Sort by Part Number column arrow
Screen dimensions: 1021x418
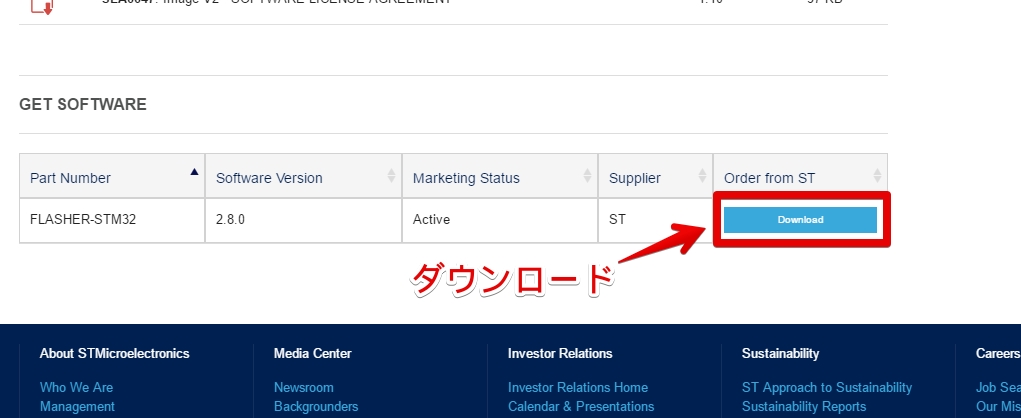[x=194, y=172]
